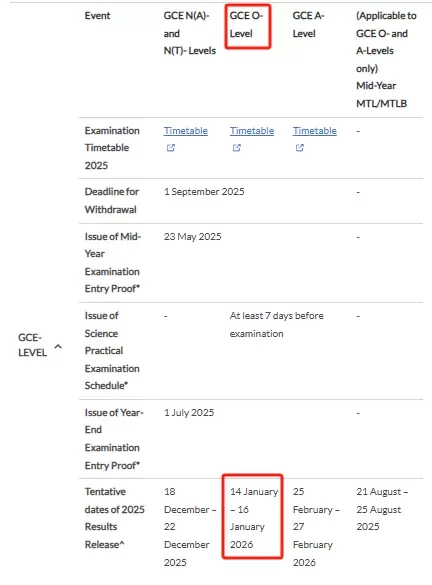Click the GCE A-Level column header
432x585 pixels.
pyautogui.click(x=308, y=25)
